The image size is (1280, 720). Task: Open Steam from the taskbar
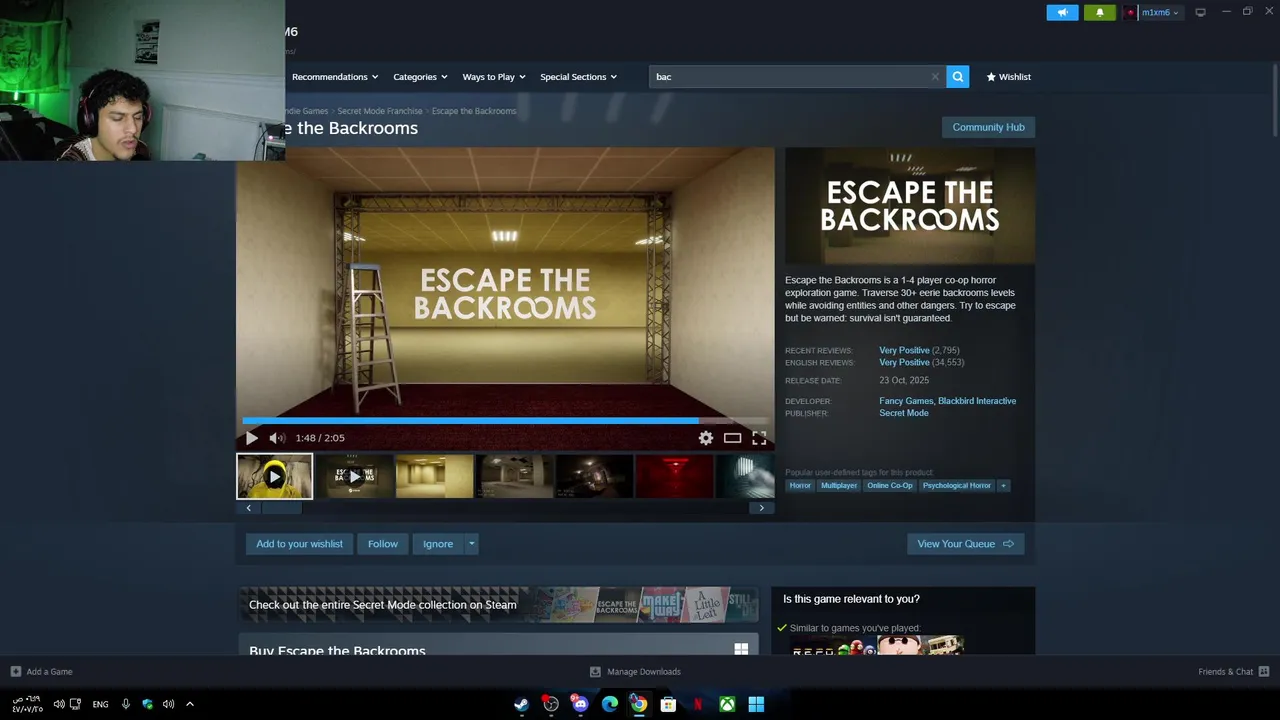[x=521, y=704]
